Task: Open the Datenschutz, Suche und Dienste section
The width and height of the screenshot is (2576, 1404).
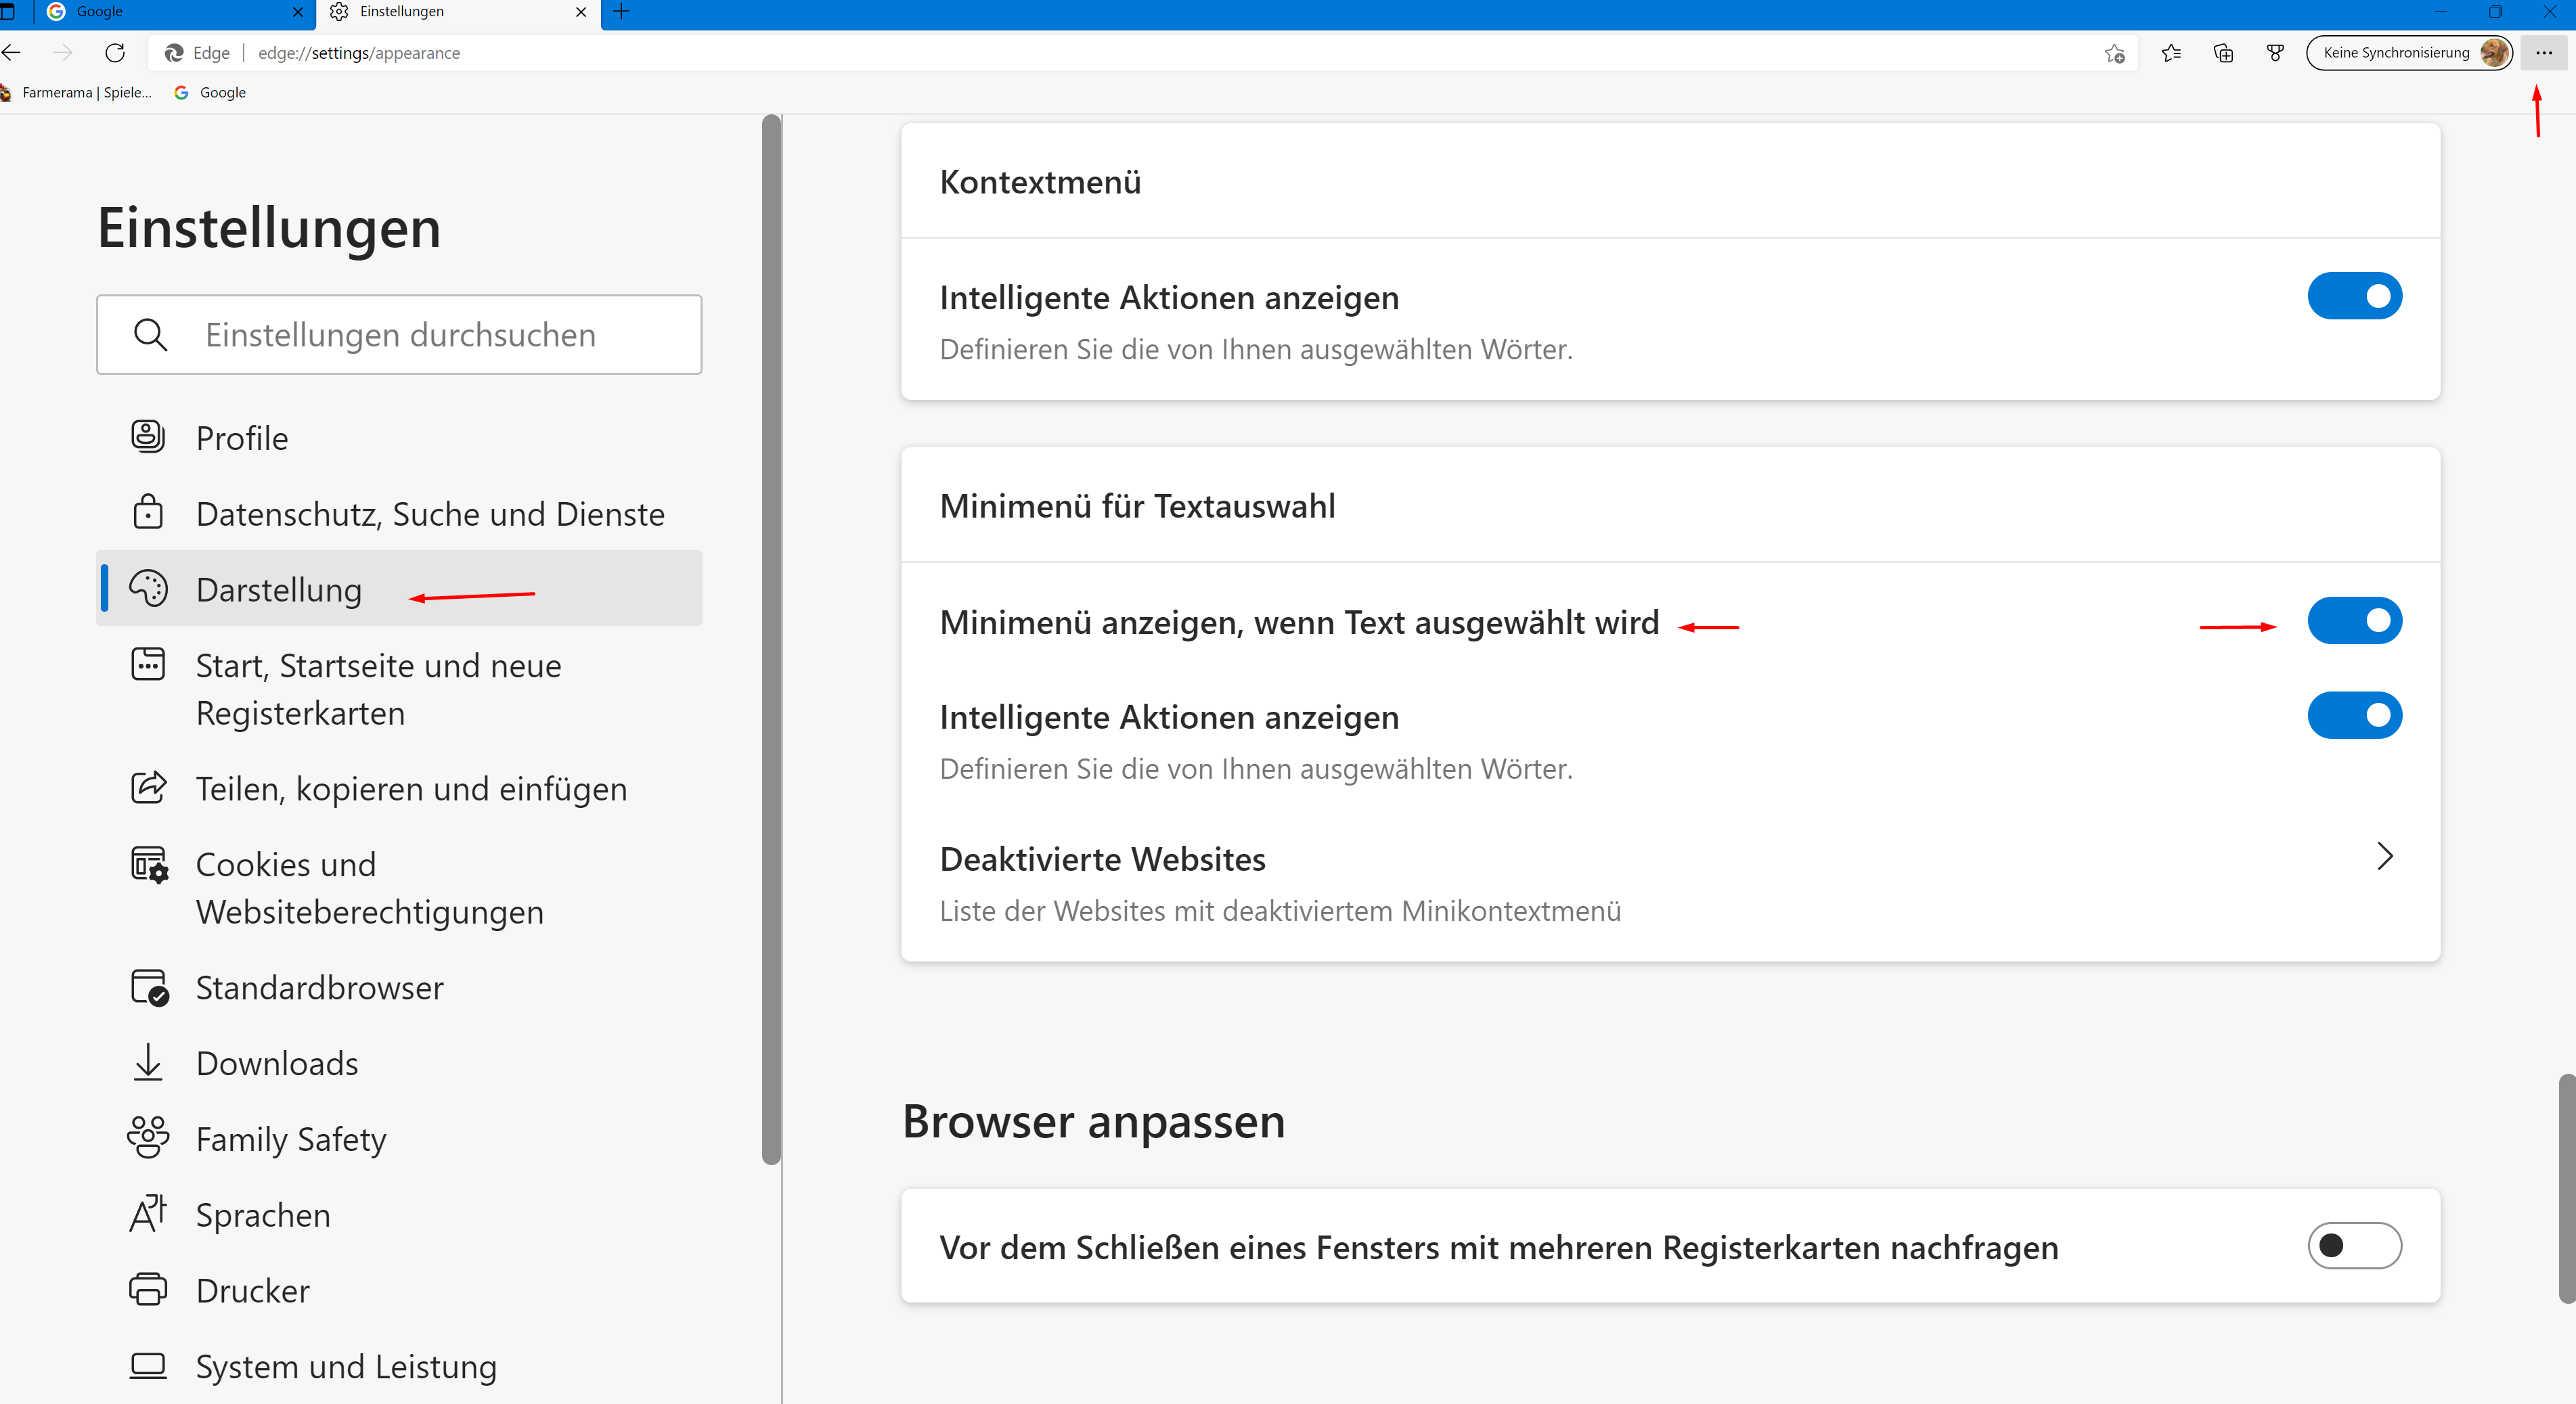Action: pos(429,514)
